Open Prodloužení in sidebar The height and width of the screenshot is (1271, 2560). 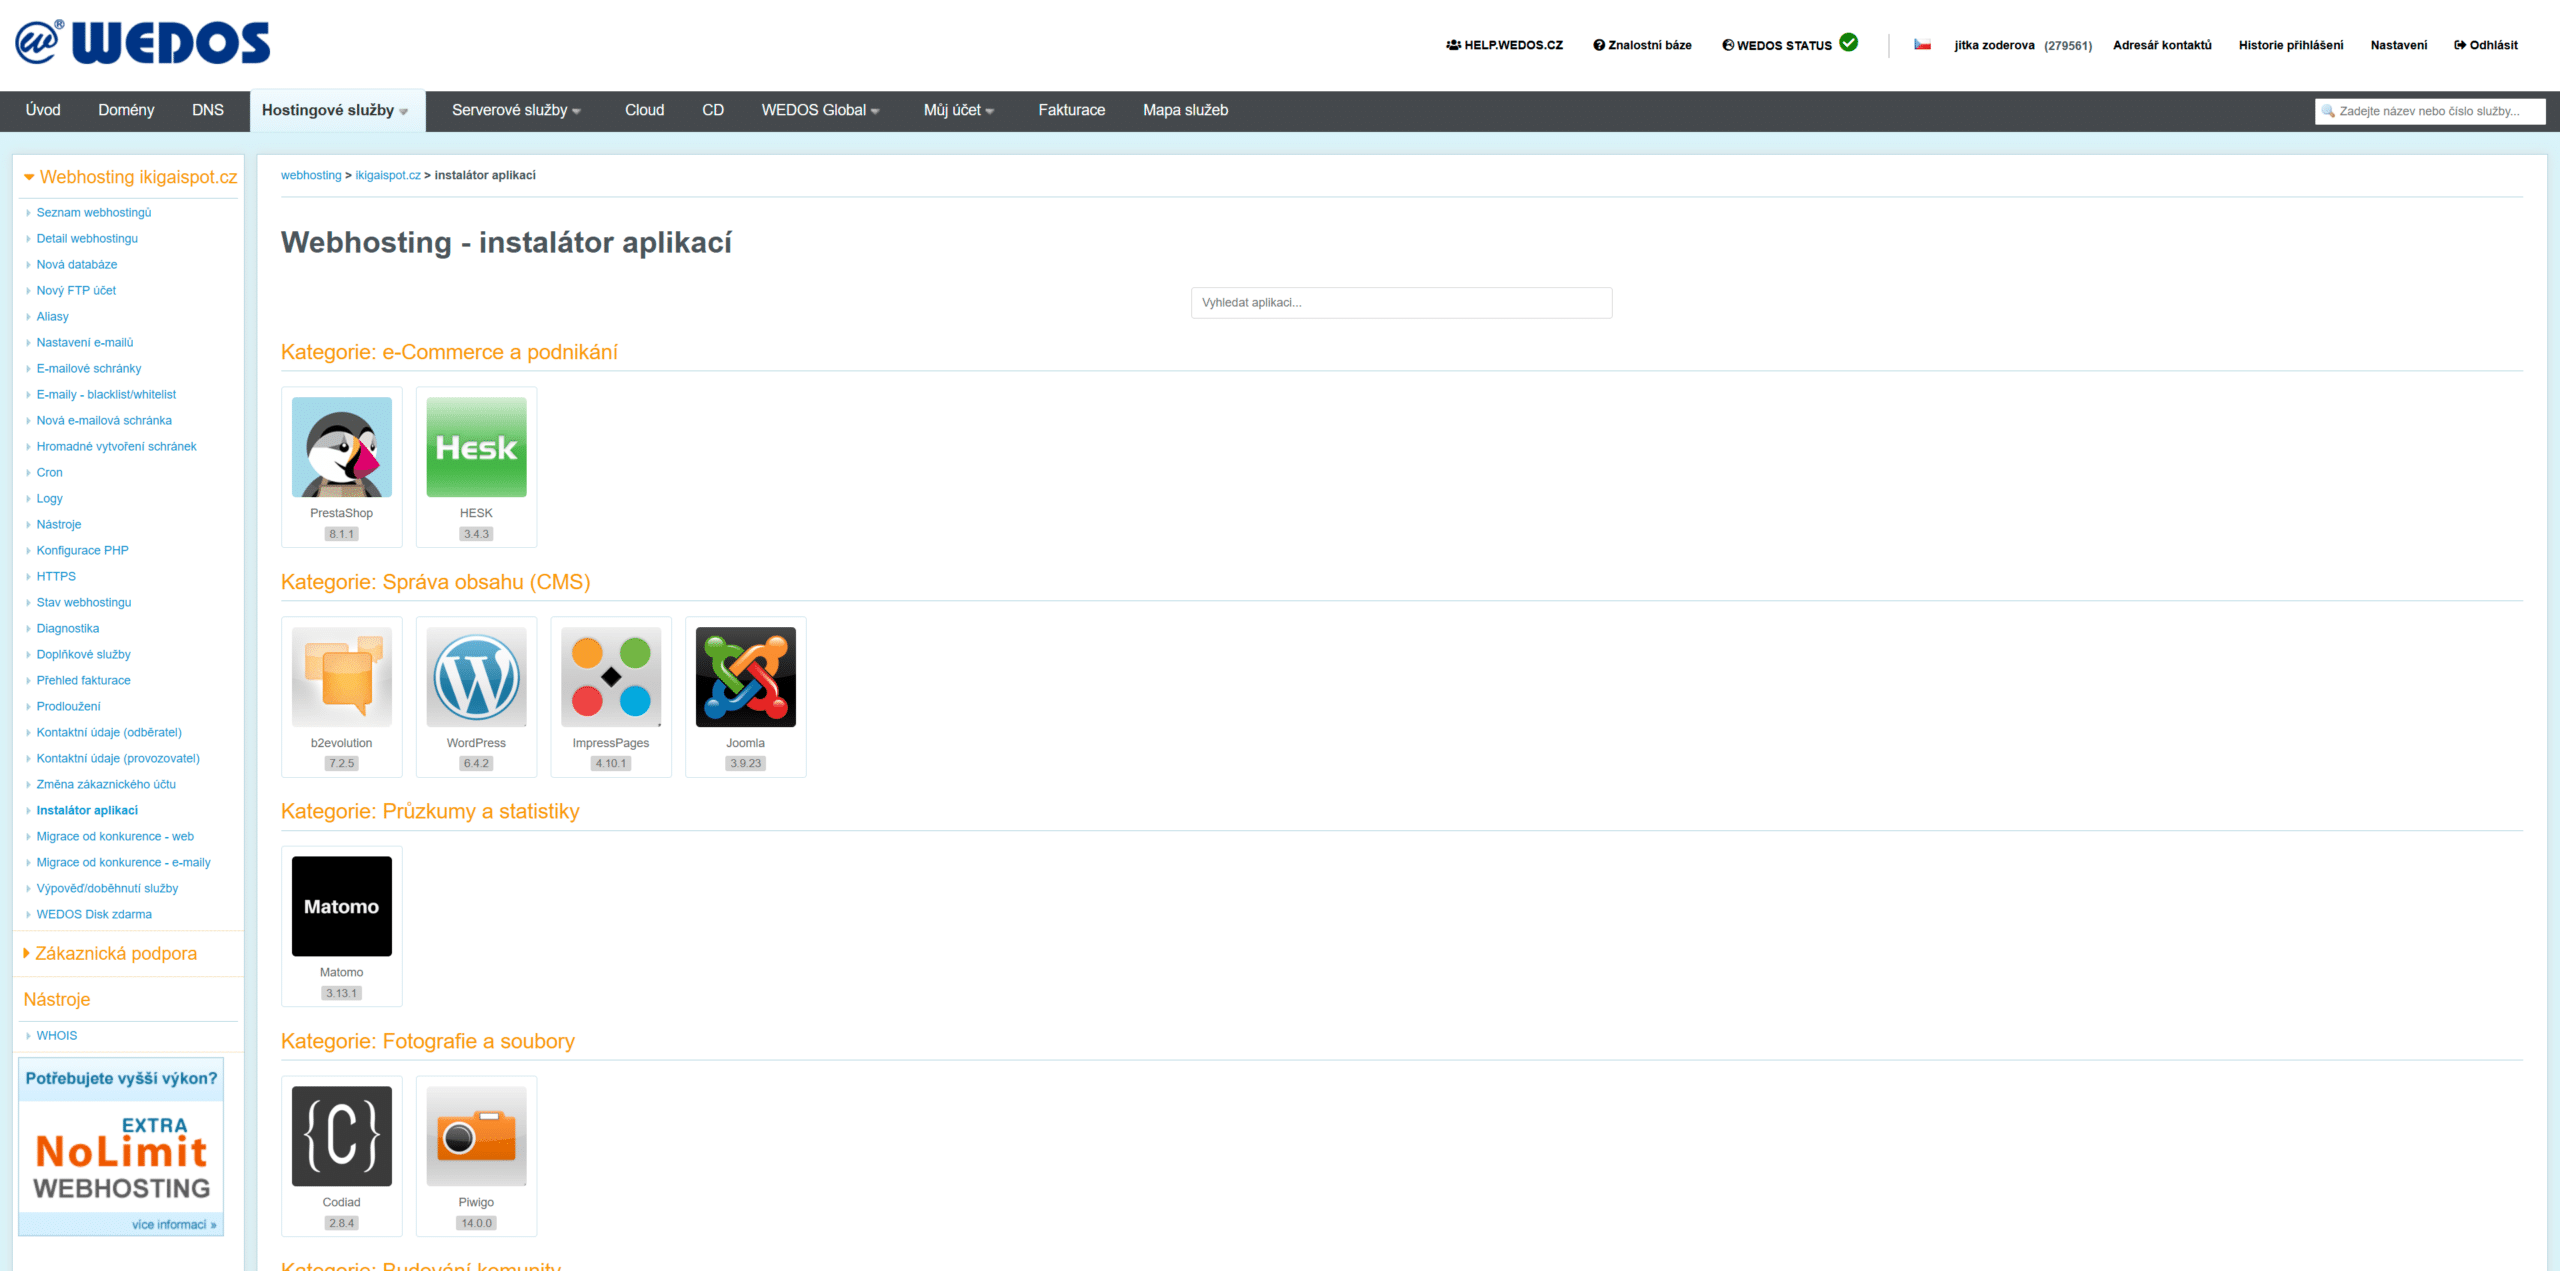pos(68,706)
